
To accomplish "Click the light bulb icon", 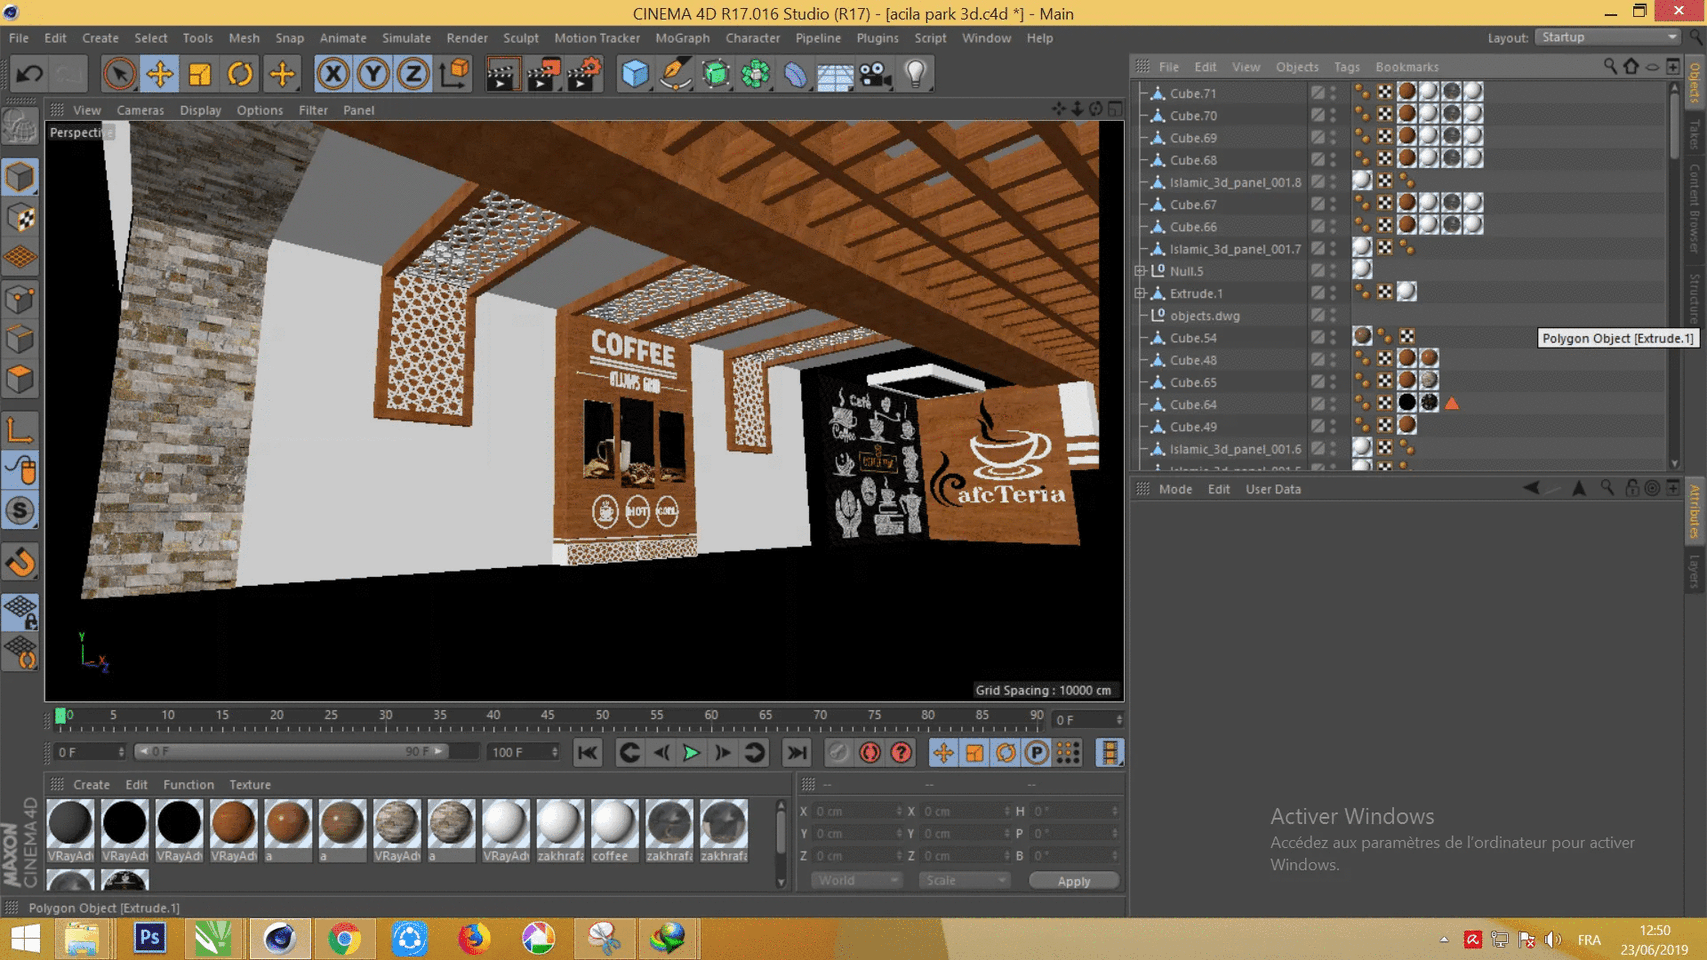I will tap(915, 74).
